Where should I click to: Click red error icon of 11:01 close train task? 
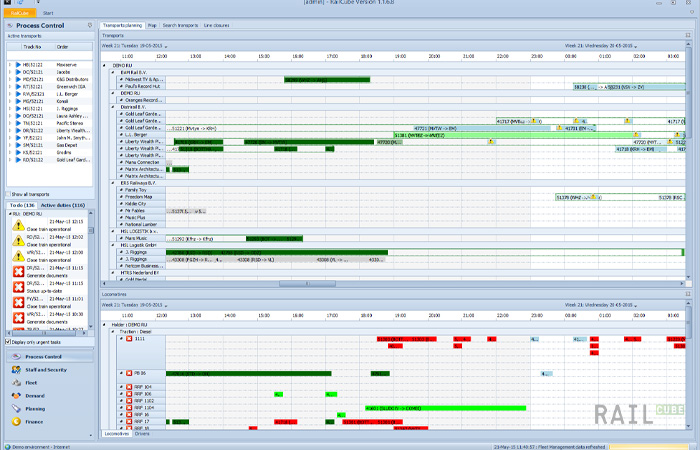[18, 303]
